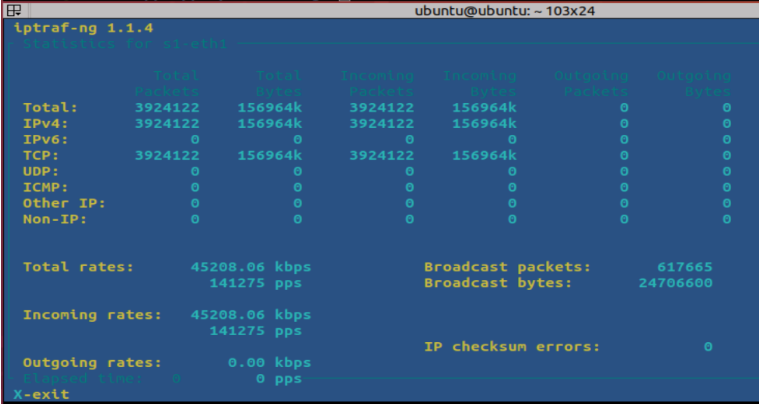759x404 pixels.
Task: Select Non-IP row's outgoing bytes value 0
Action: (x=727, y=219)
